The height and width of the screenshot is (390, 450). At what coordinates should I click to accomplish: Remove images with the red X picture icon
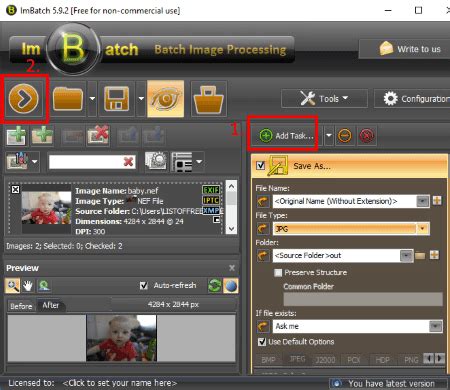98,136
